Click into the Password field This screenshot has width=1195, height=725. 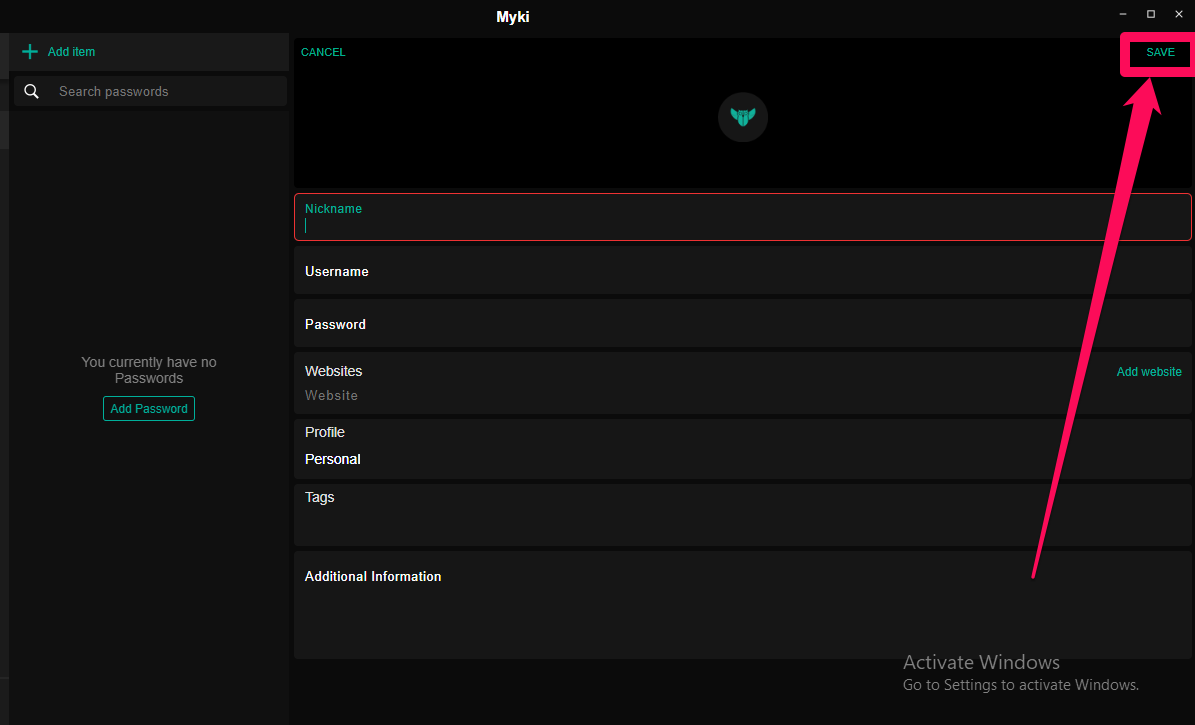[743, 324]
